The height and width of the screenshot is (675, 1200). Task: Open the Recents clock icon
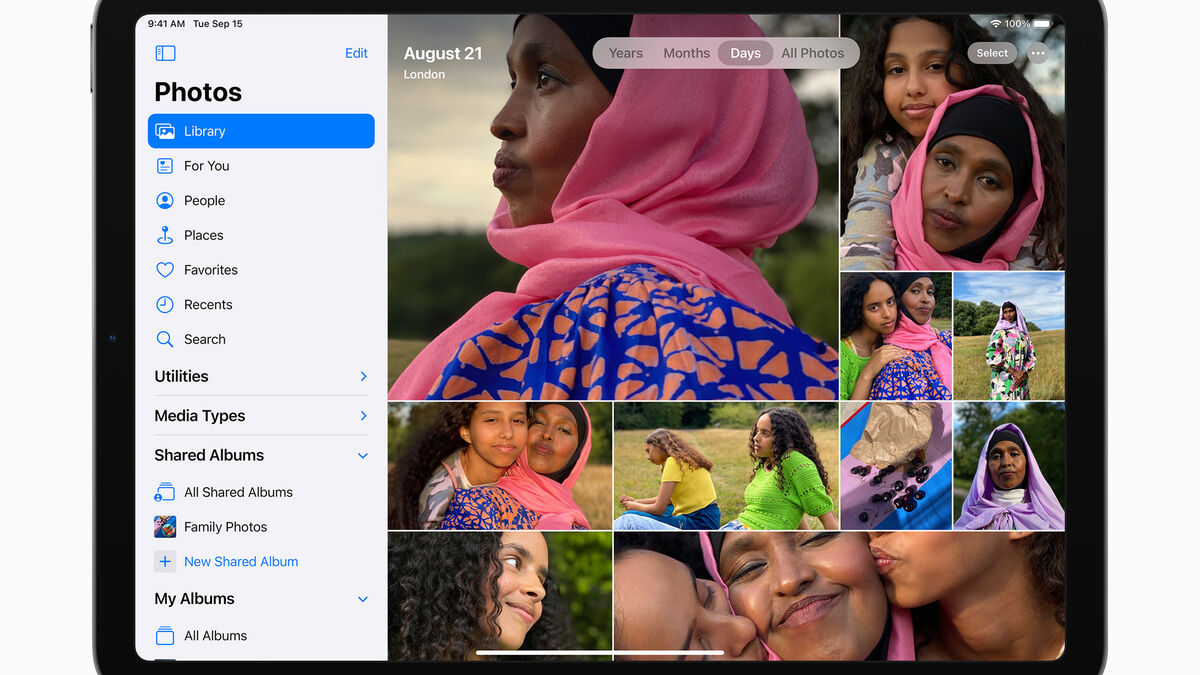tap(166, 305)
